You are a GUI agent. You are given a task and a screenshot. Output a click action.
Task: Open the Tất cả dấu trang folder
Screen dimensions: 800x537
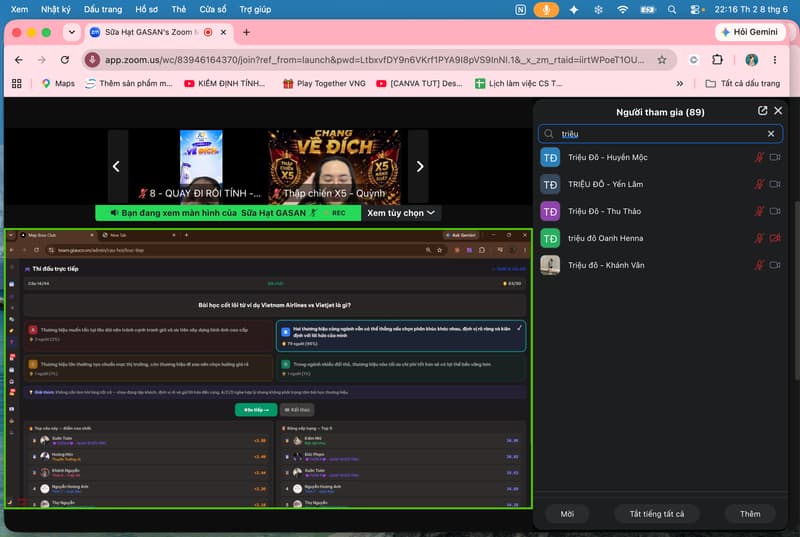tap(743, 83)
